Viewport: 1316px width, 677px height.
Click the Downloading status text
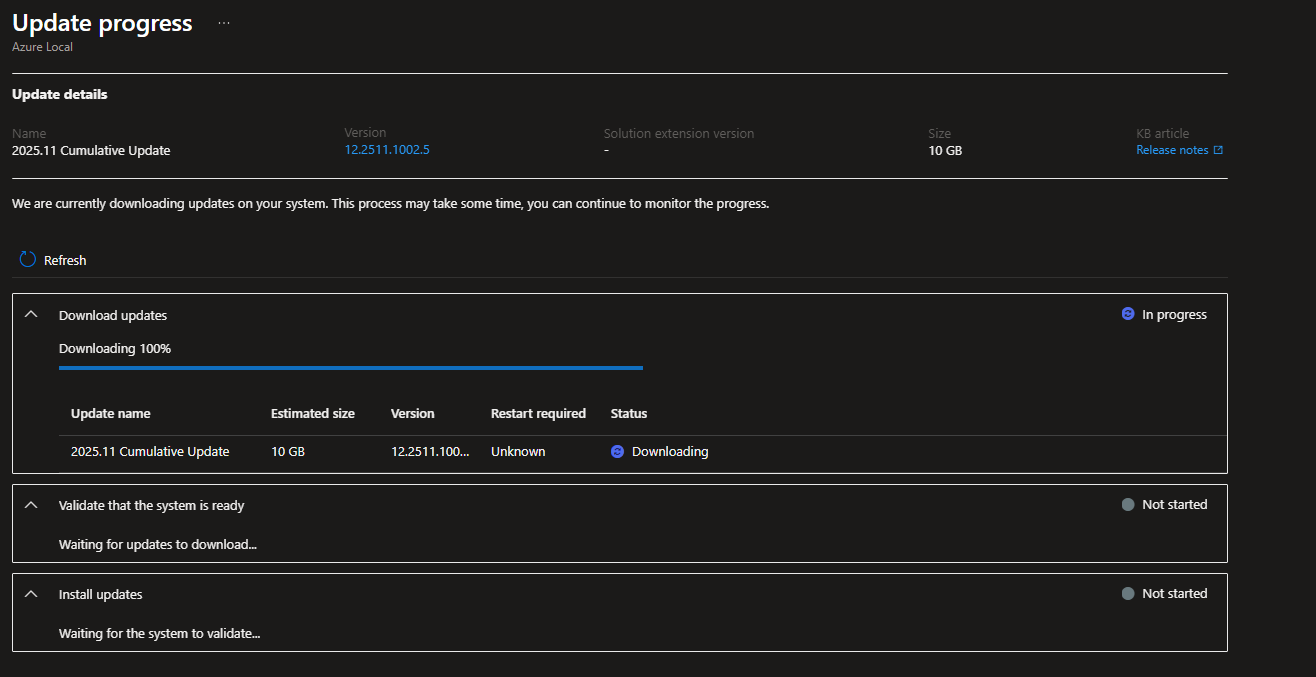coord(670,452)
